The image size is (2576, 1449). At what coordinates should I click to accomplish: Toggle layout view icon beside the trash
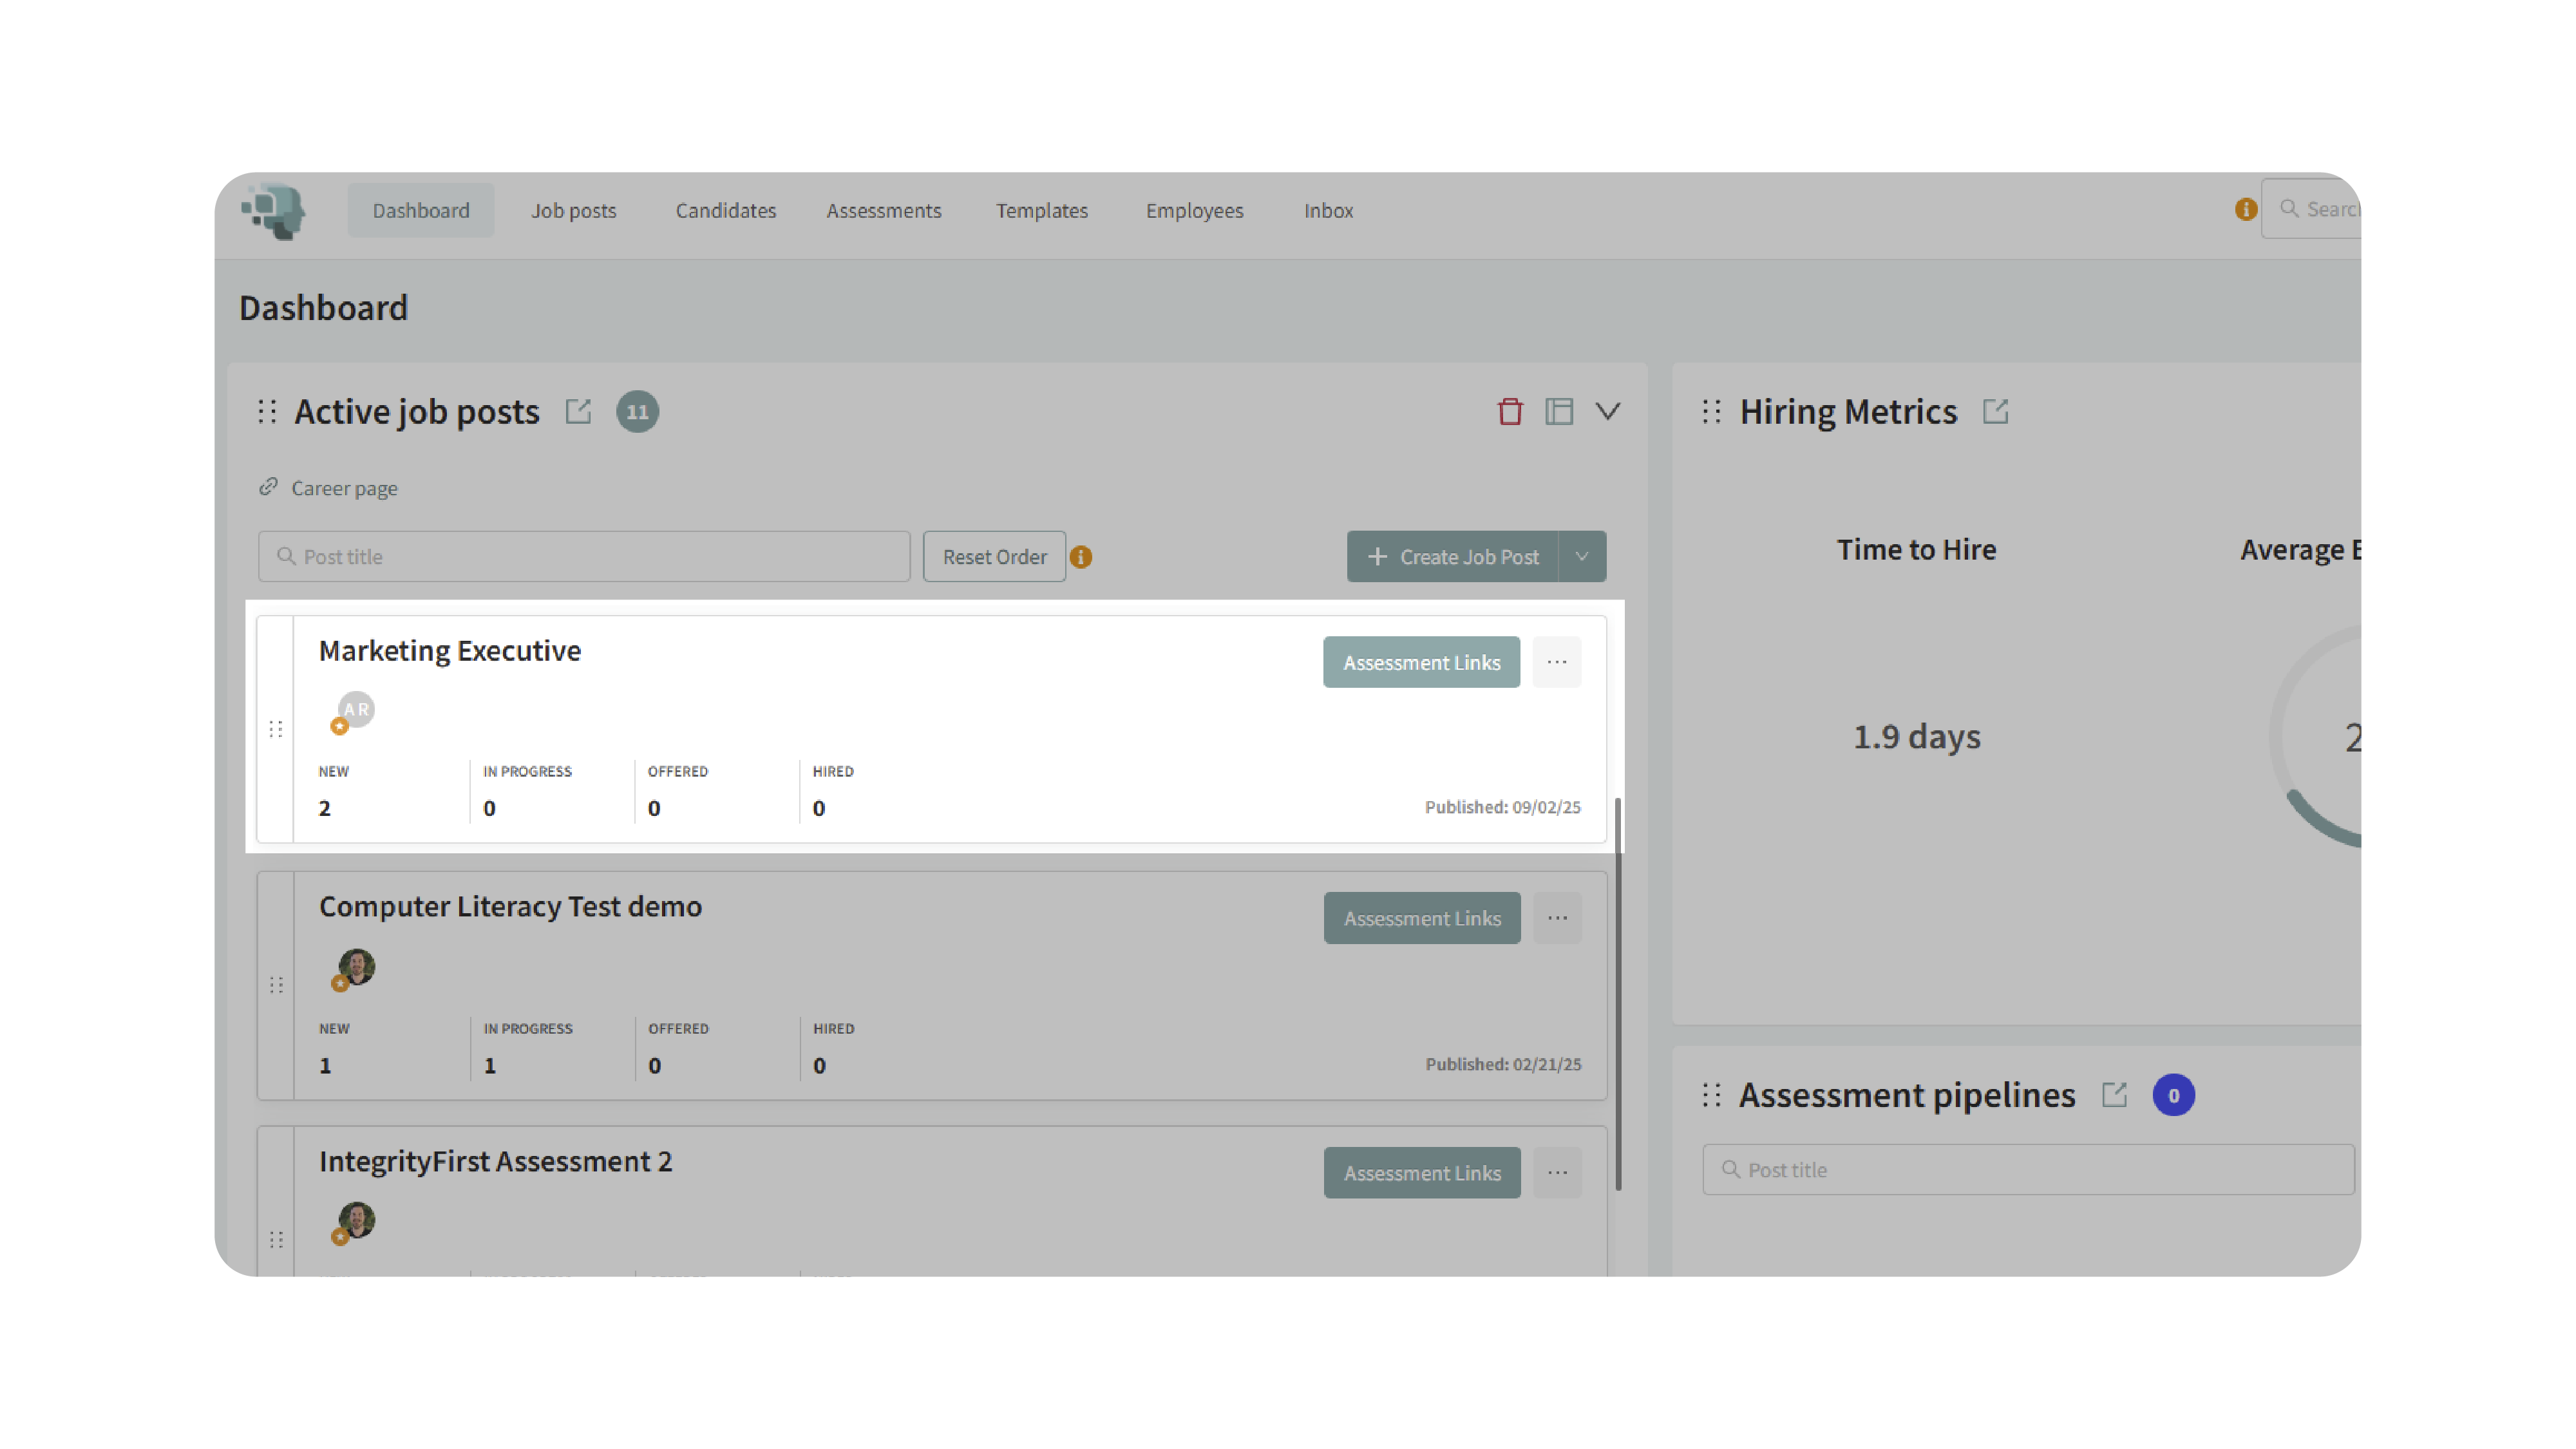click(1559, 411)
